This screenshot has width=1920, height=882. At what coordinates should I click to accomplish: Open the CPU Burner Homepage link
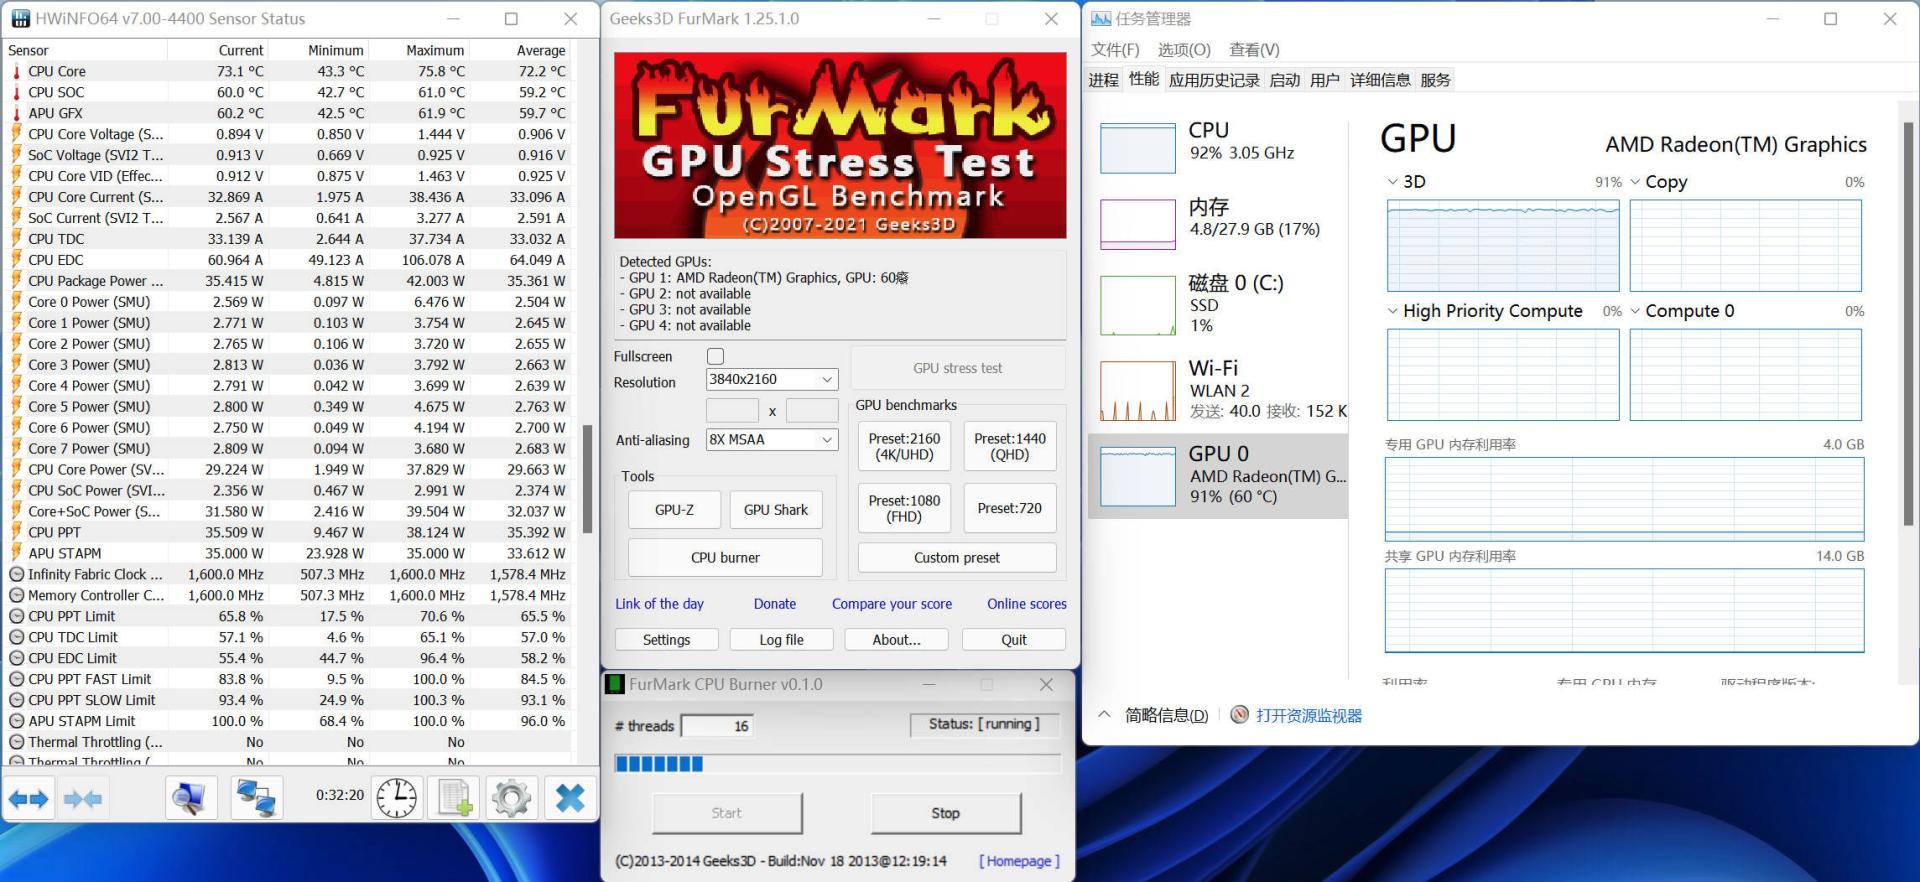point(1019,861)
